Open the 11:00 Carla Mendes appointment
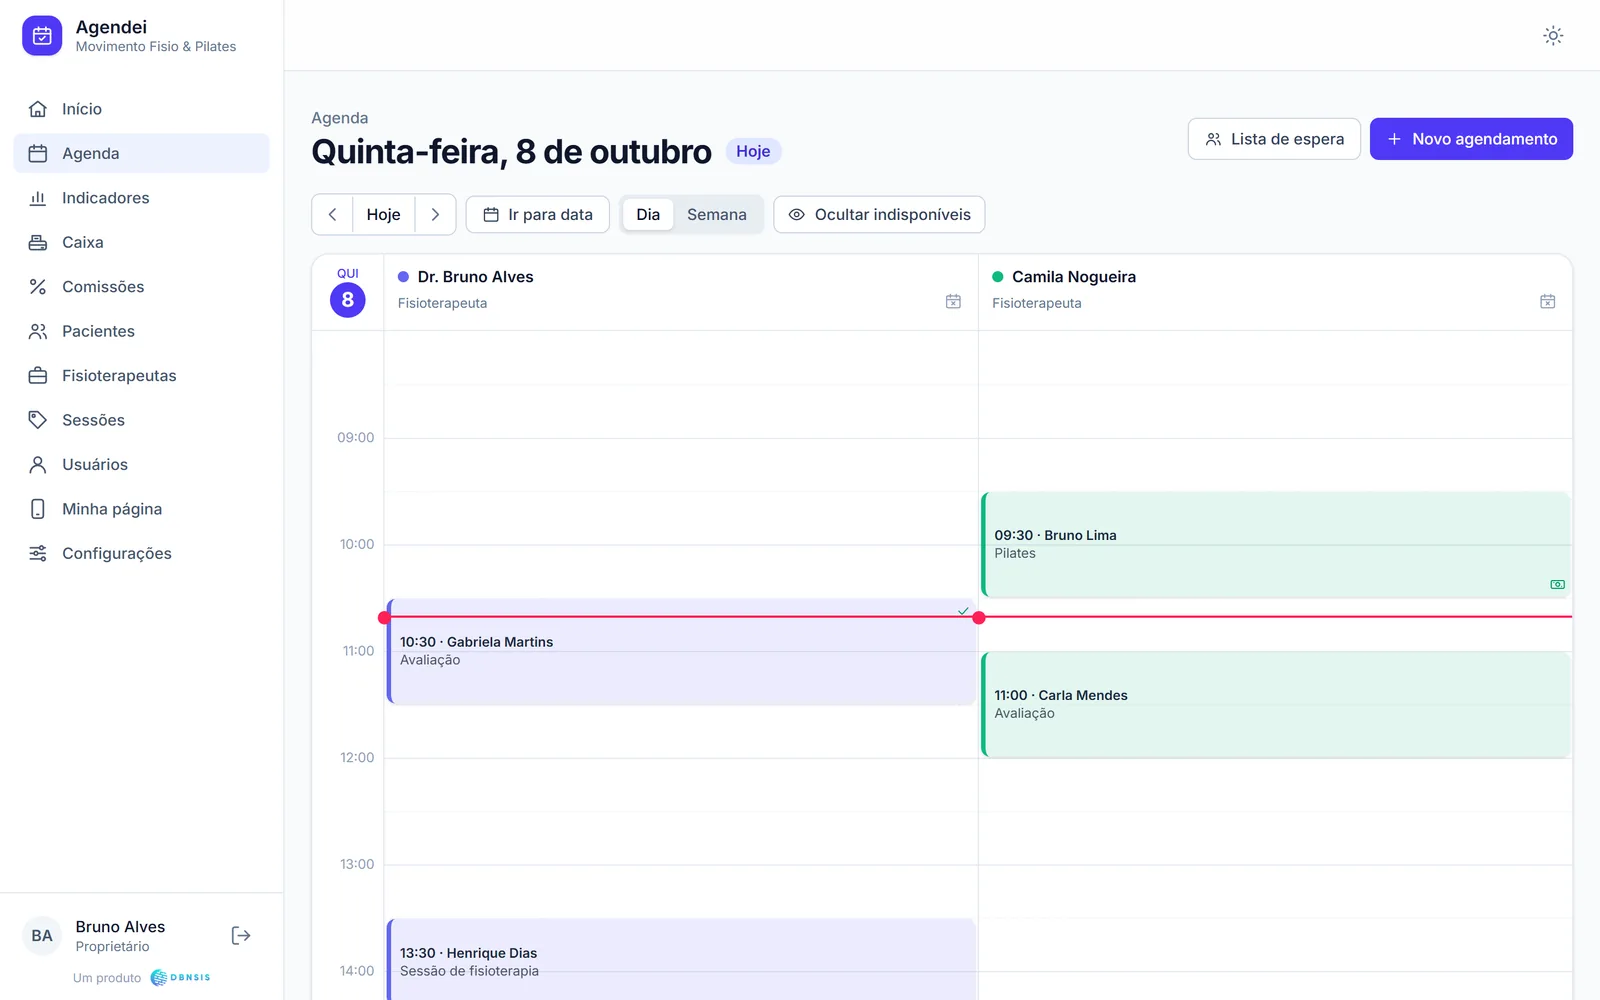Screen dimensions: 1600x1000 pyautogui.click(x=1276, y=705)
